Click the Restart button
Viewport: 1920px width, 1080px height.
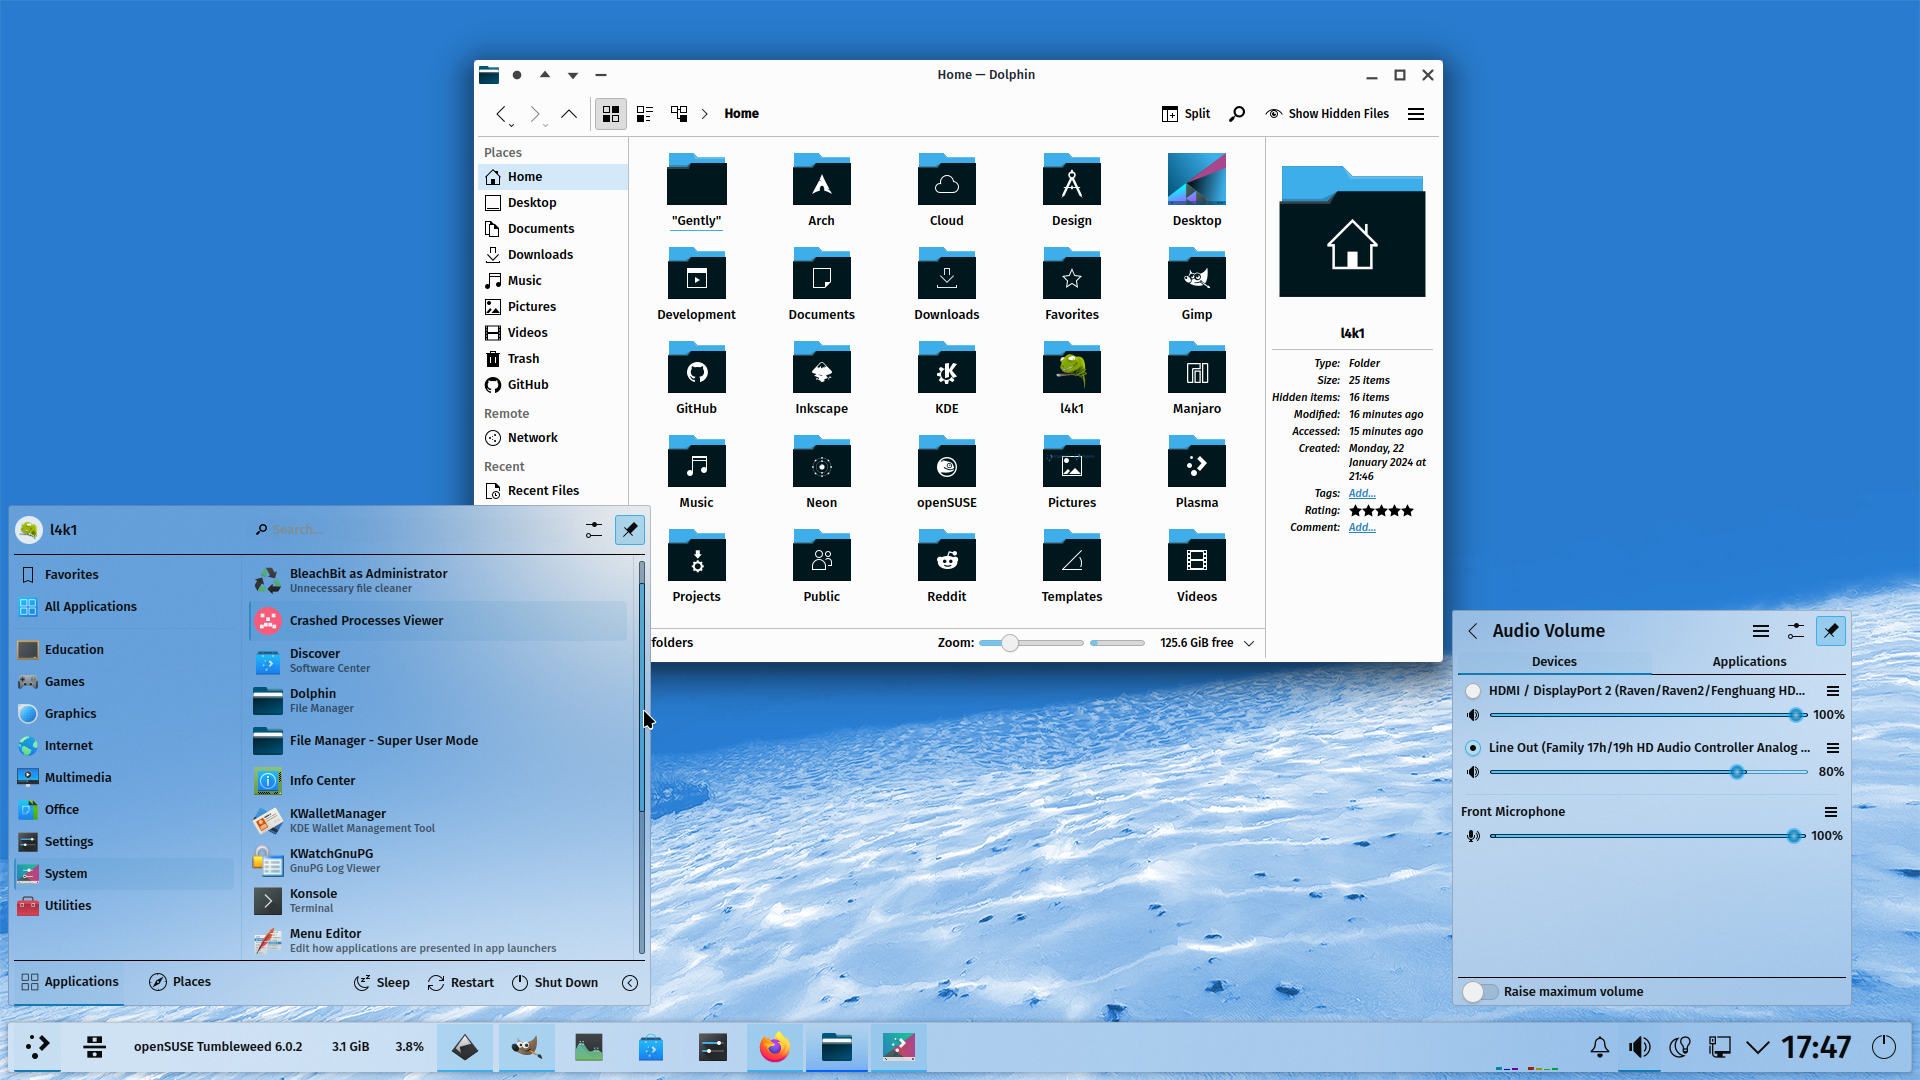click(x=461, y=983)
